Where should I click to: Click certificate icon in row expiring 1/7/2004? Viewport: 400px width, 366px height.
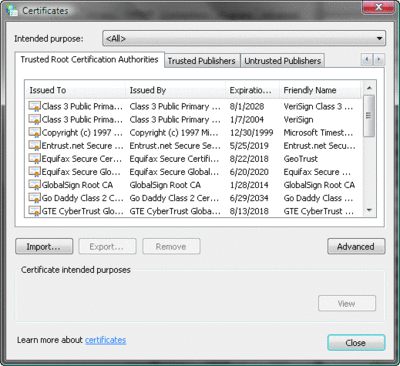coord(34,119)
